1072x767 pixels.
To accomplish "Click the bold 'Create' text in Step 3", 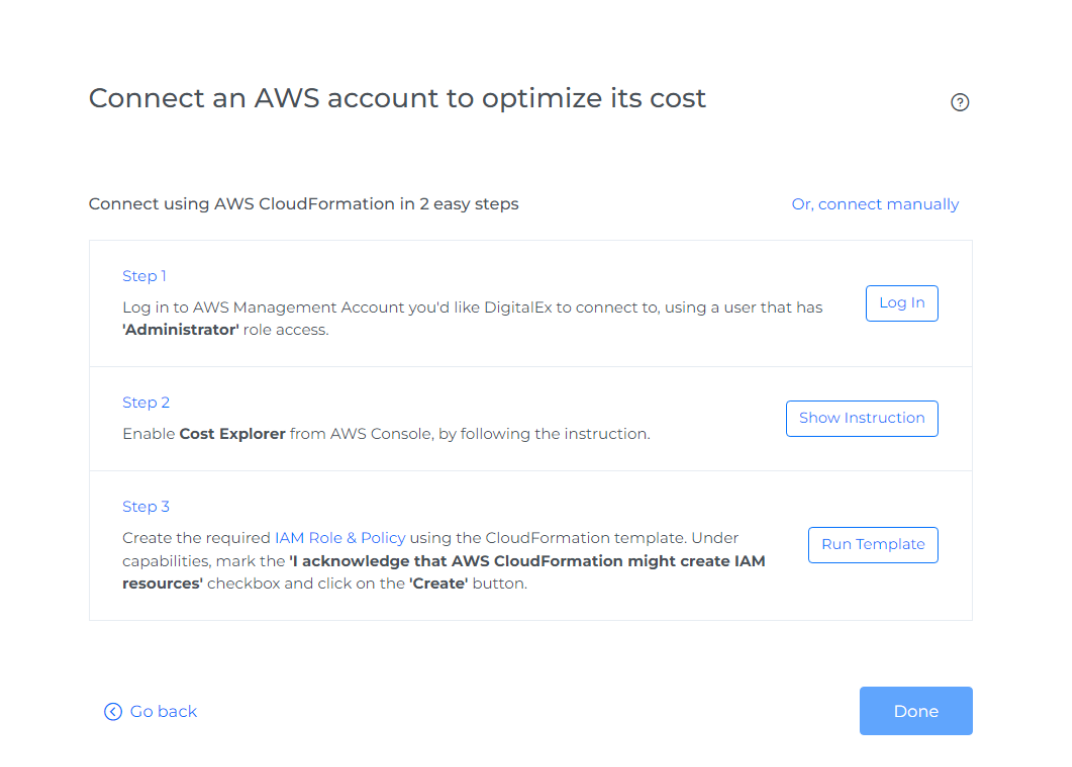I will (x=438, y=584).
